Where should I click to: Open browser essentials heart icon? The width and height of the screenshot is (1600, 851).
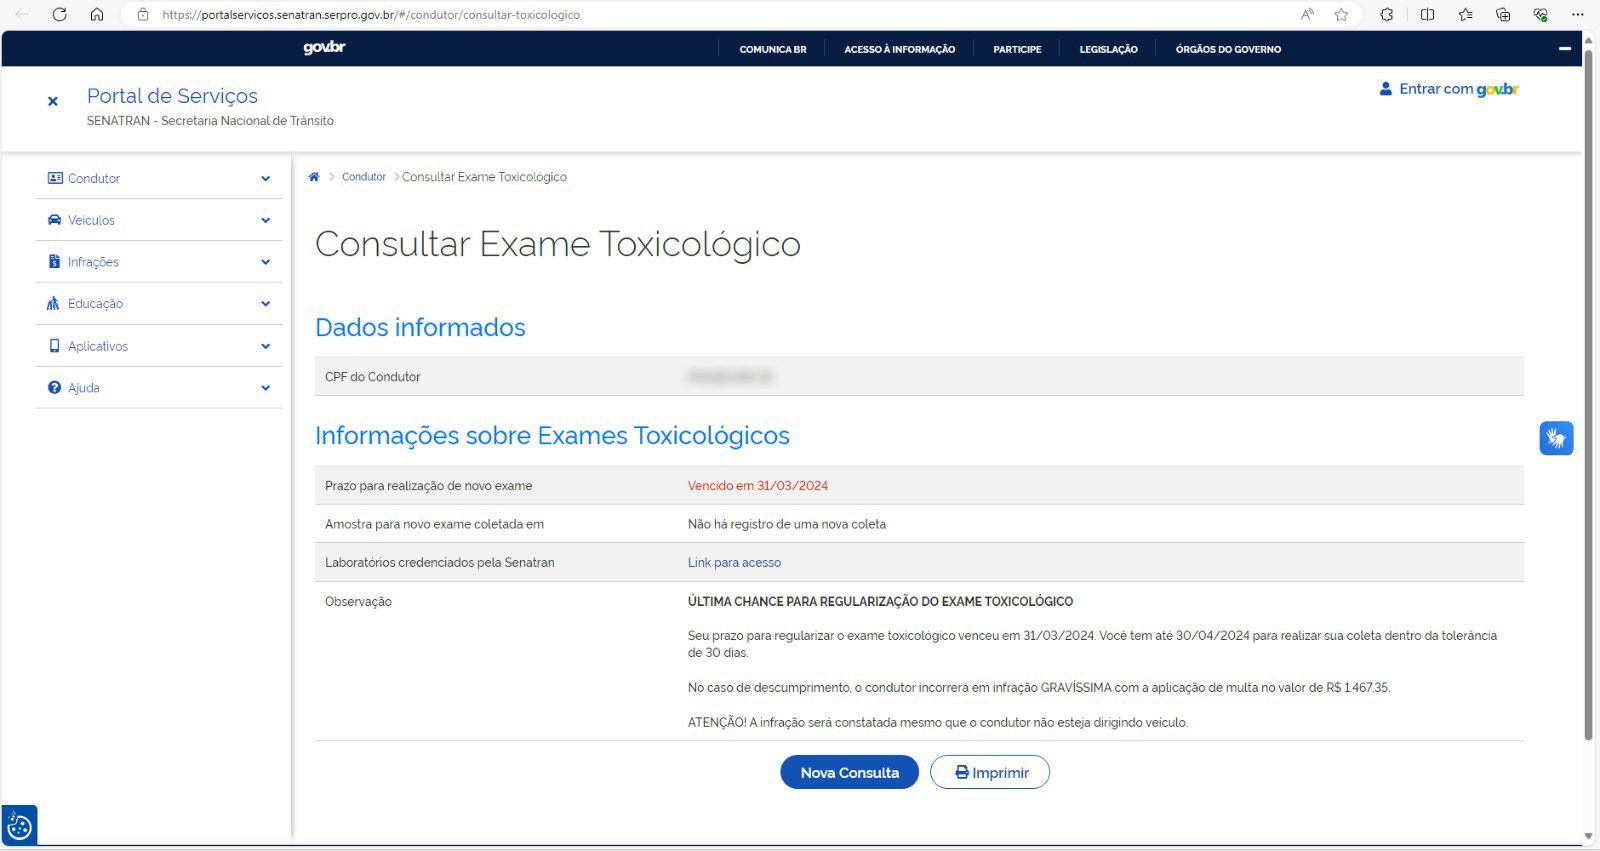1541,15
